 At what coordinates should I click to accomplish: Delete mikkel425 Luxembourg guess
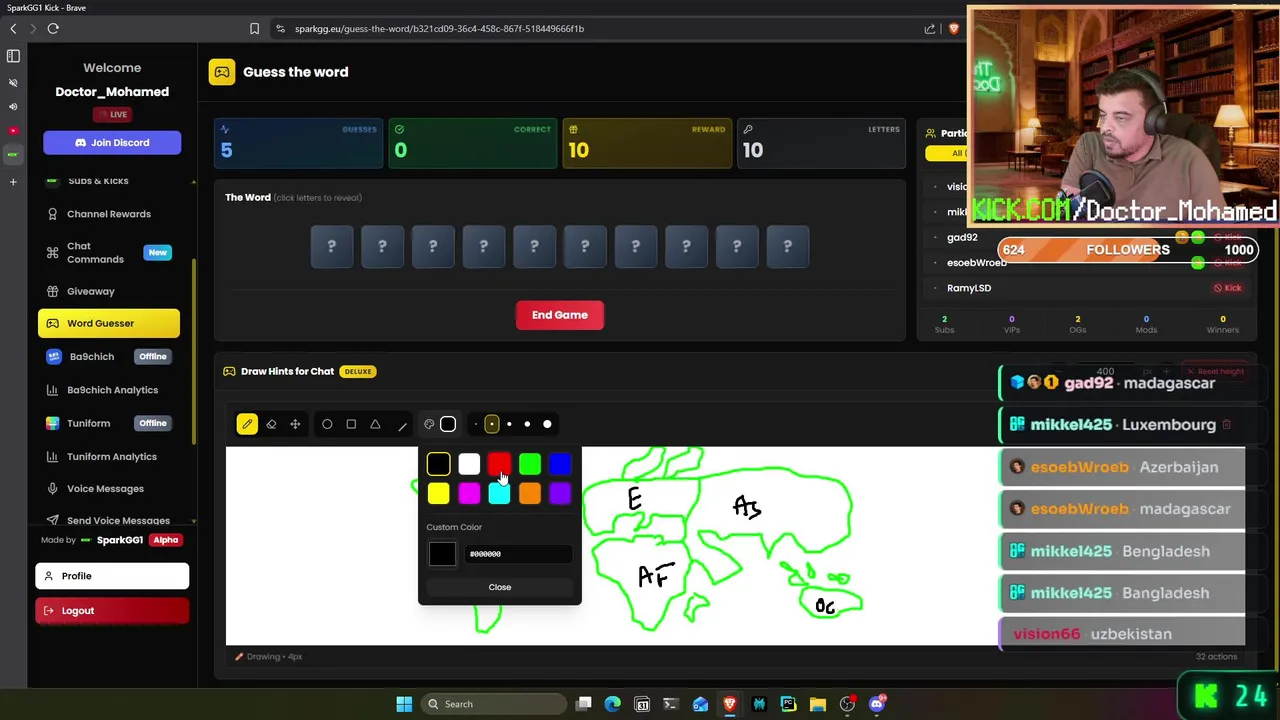[1227, 425]
